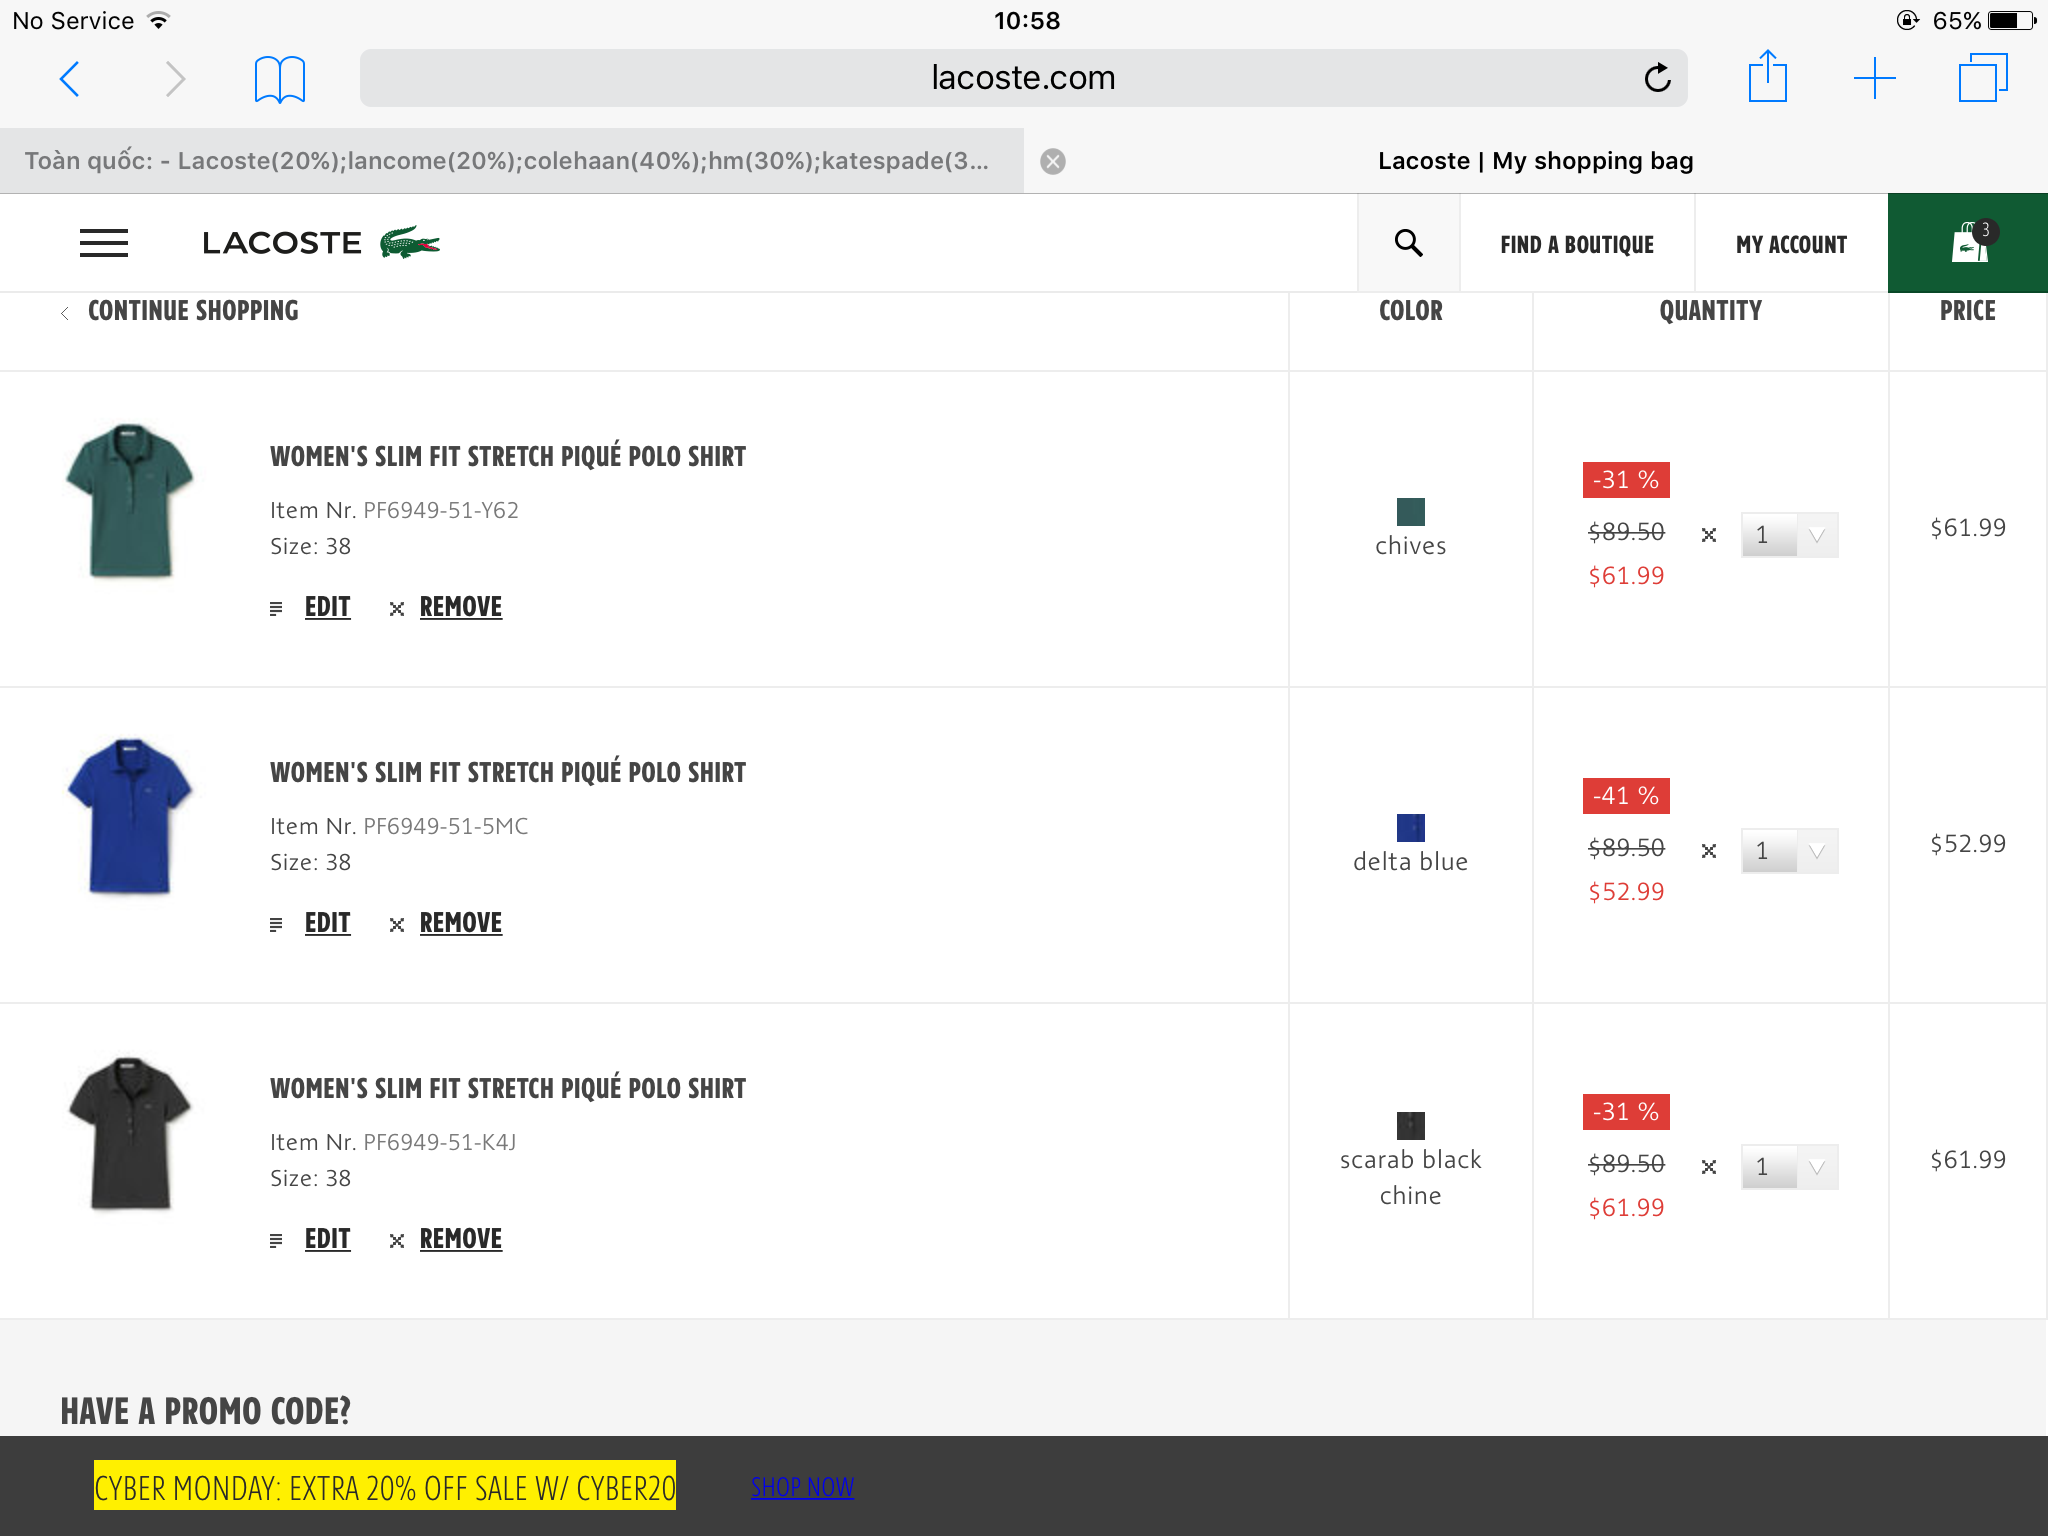
Task: Open the shopping bag with 3 items
Action: [1968, 243]
